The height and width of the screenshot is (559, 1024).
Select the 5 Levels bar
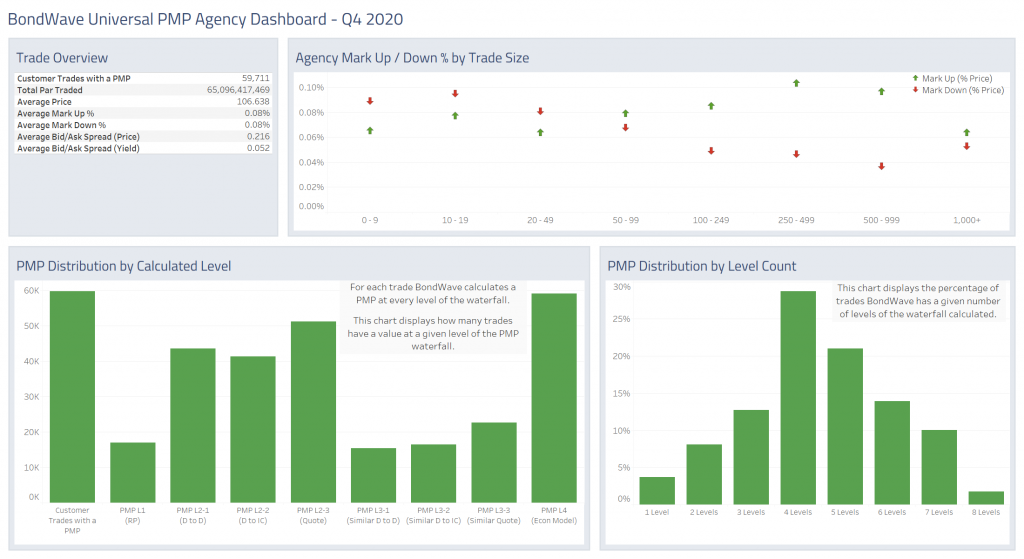point(845,426)
